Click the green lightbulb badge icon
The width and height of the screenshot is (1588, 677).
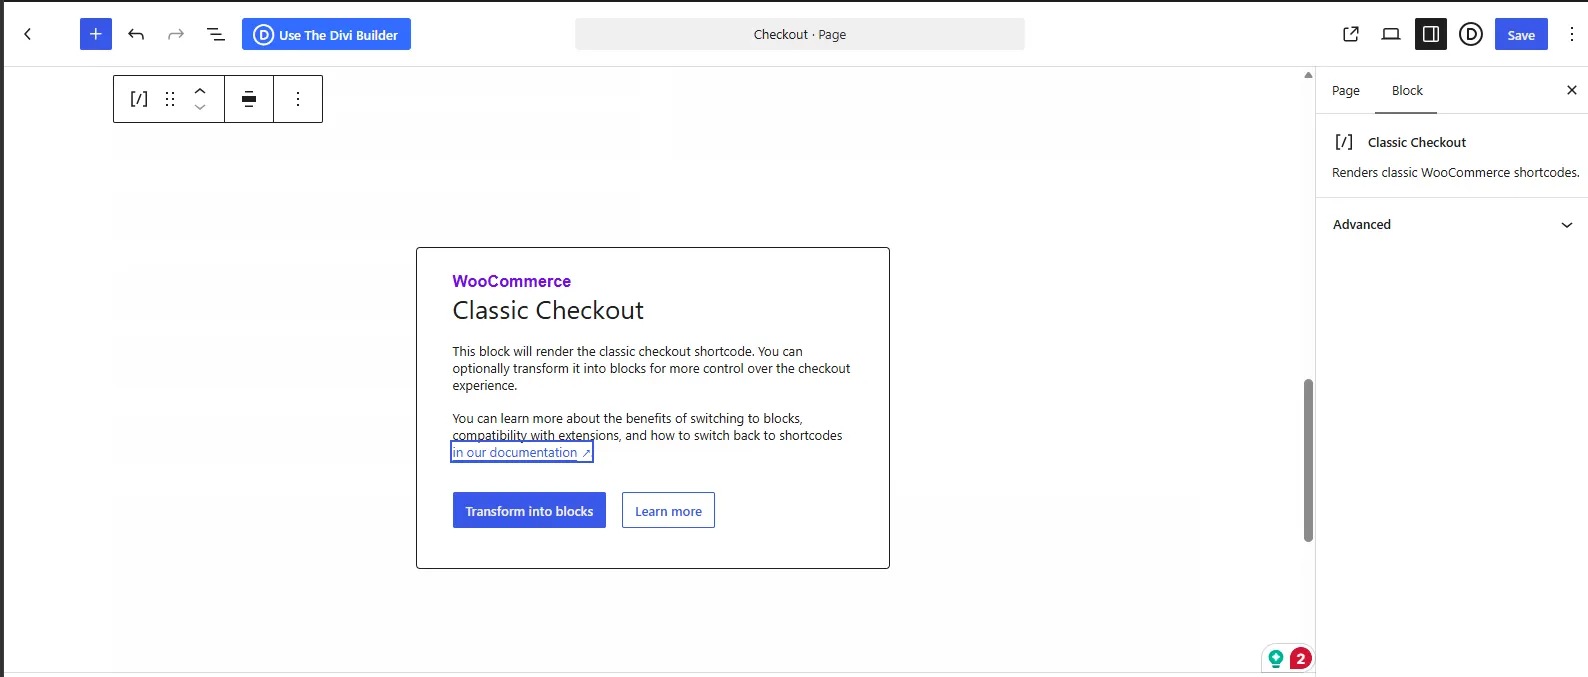coord(1276,658)
